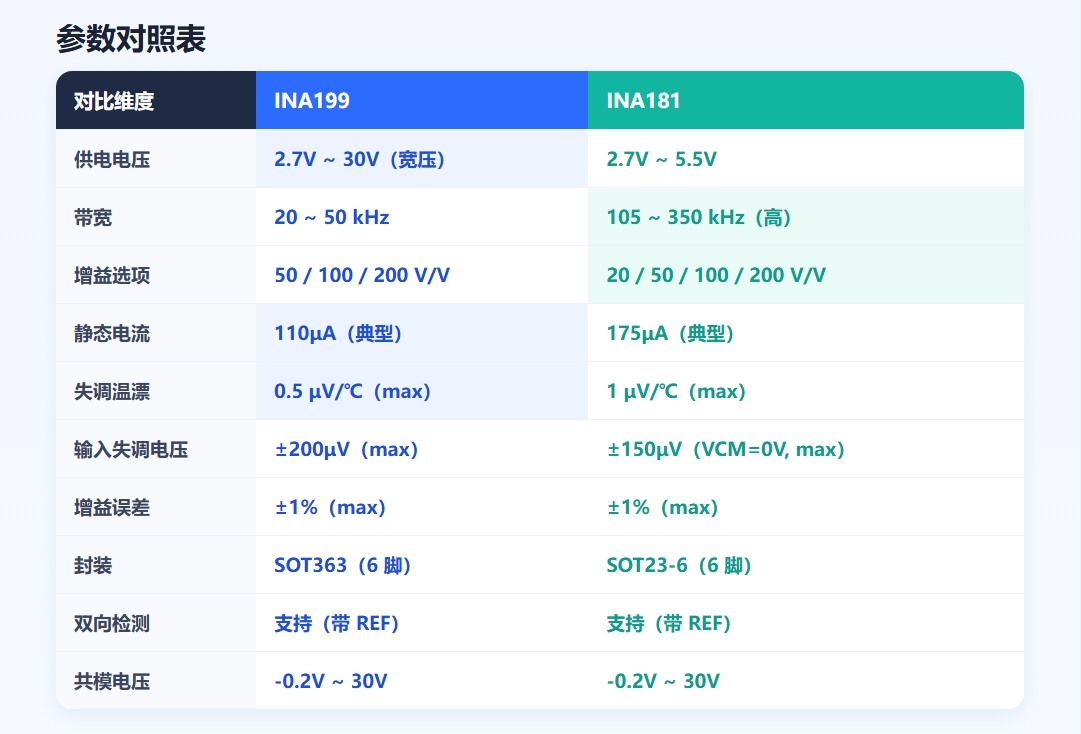
Task: Click the INA181 ±1%（max）cell
Action: (x=806, y=507)
